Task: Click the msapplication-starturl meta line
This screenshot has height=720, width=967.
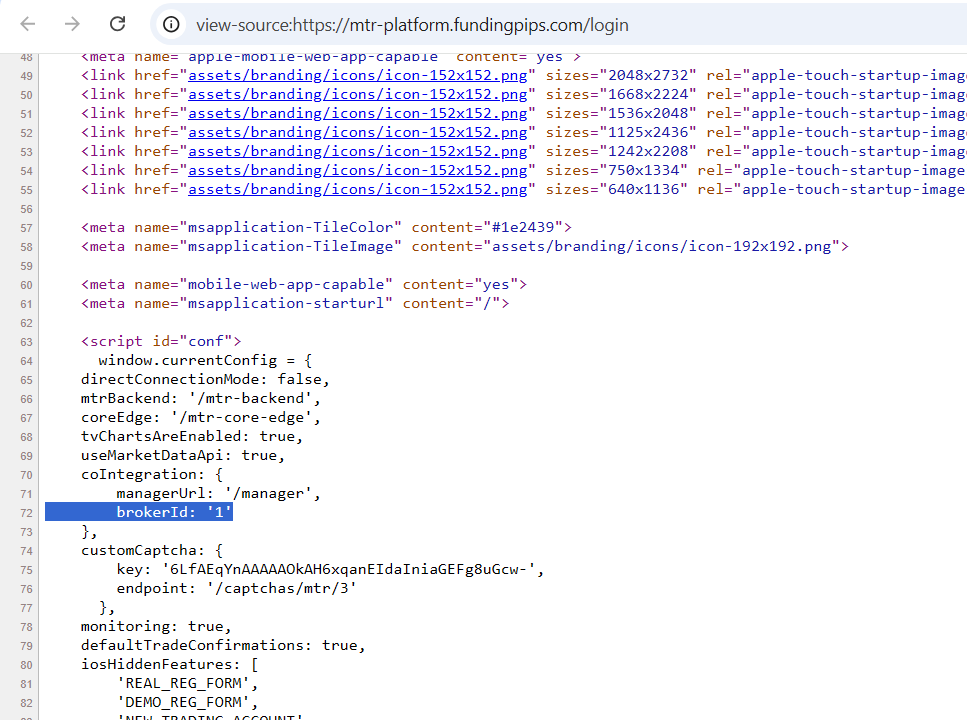Action: [295, 304]
